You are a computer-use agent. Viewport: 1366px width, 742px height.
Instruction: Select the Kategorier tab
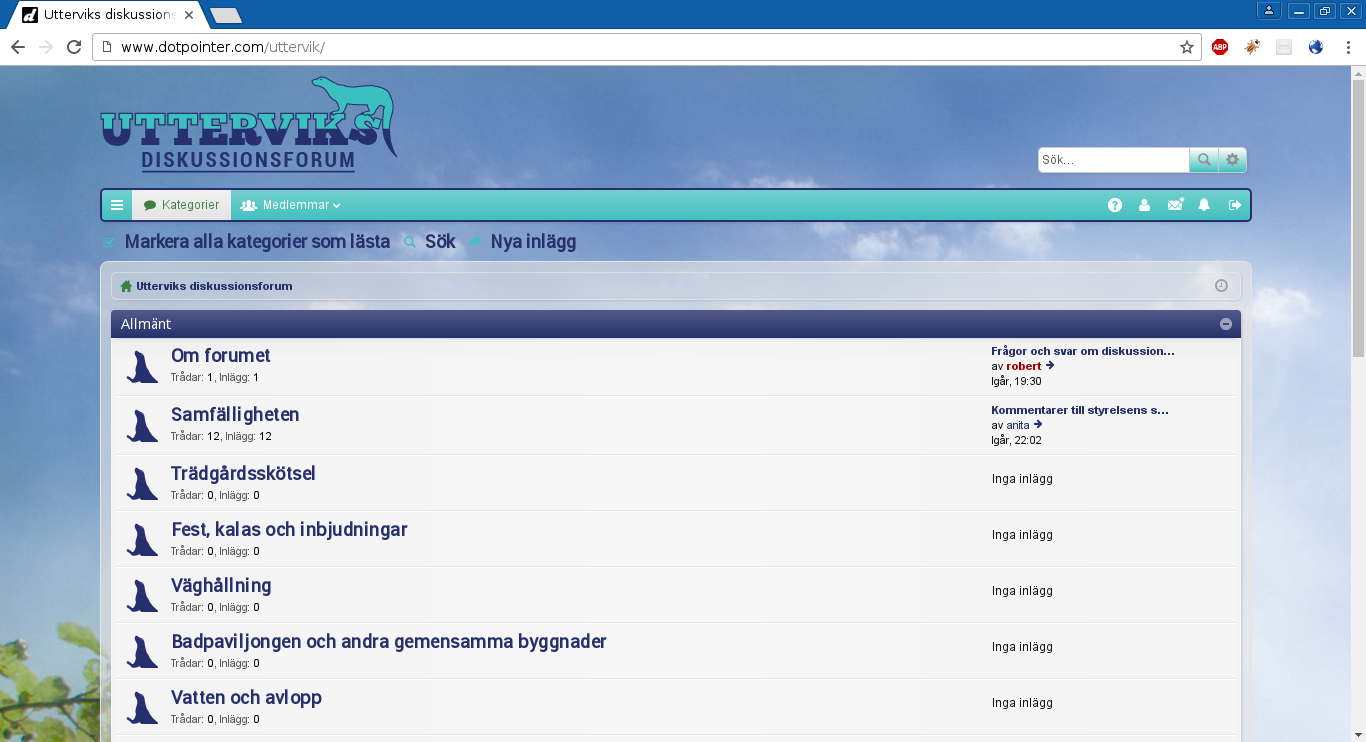(x=182, y=205)
